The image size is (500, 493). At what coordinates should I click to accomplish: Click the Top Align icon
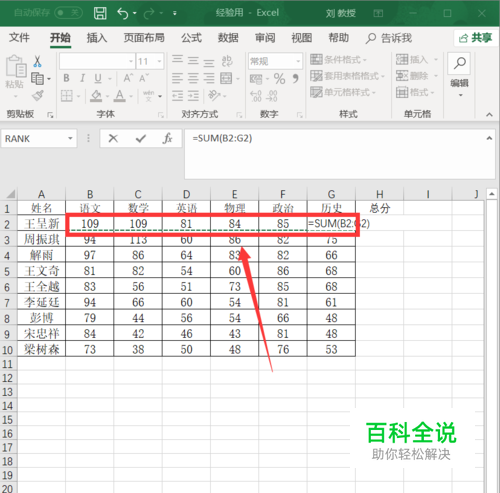[x=177, y=60]
